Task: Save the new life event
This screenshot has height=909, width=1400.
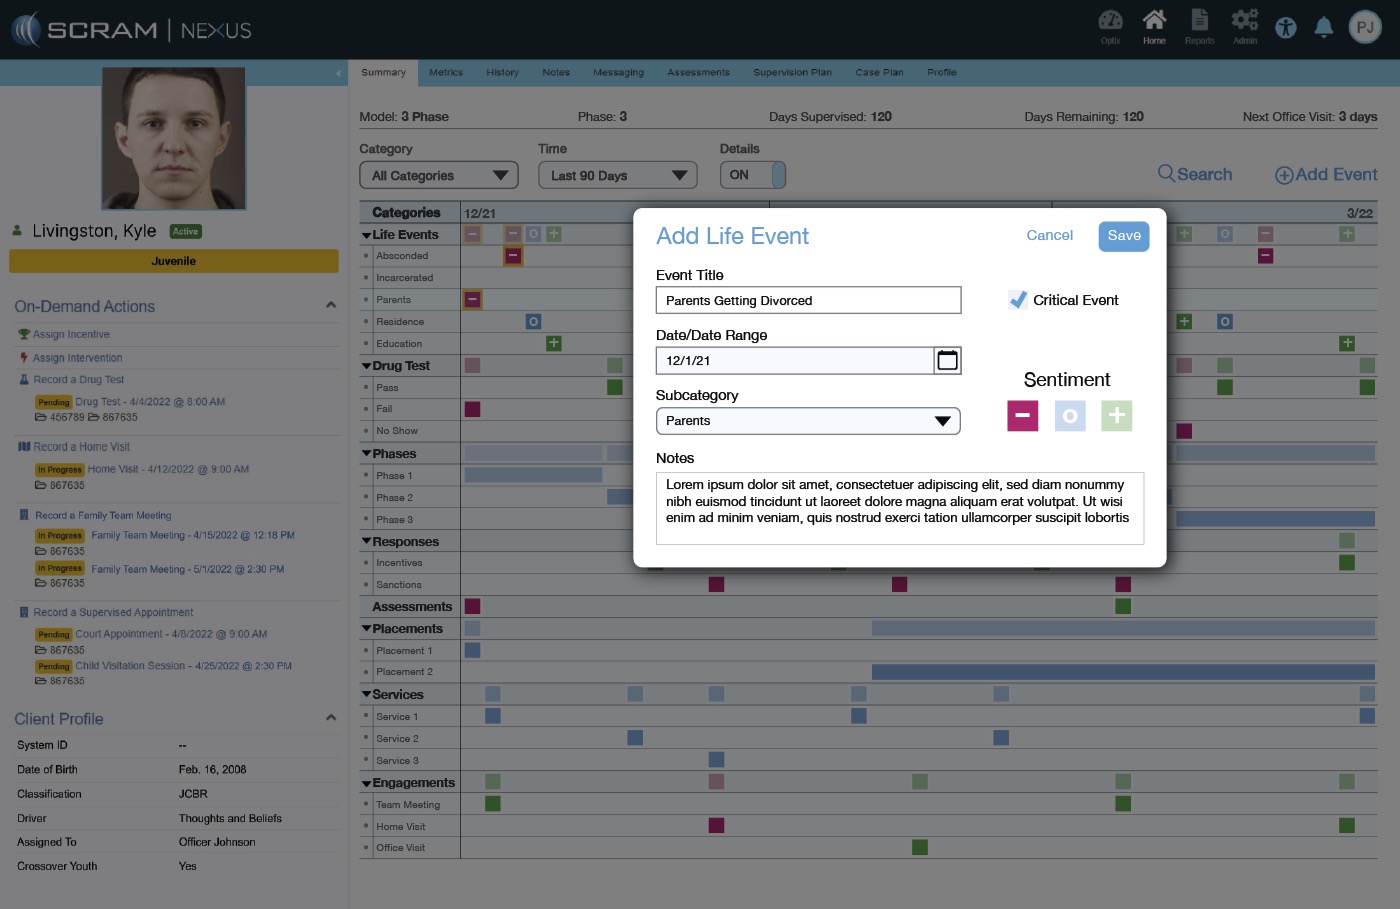Action: coord(1123,236)
